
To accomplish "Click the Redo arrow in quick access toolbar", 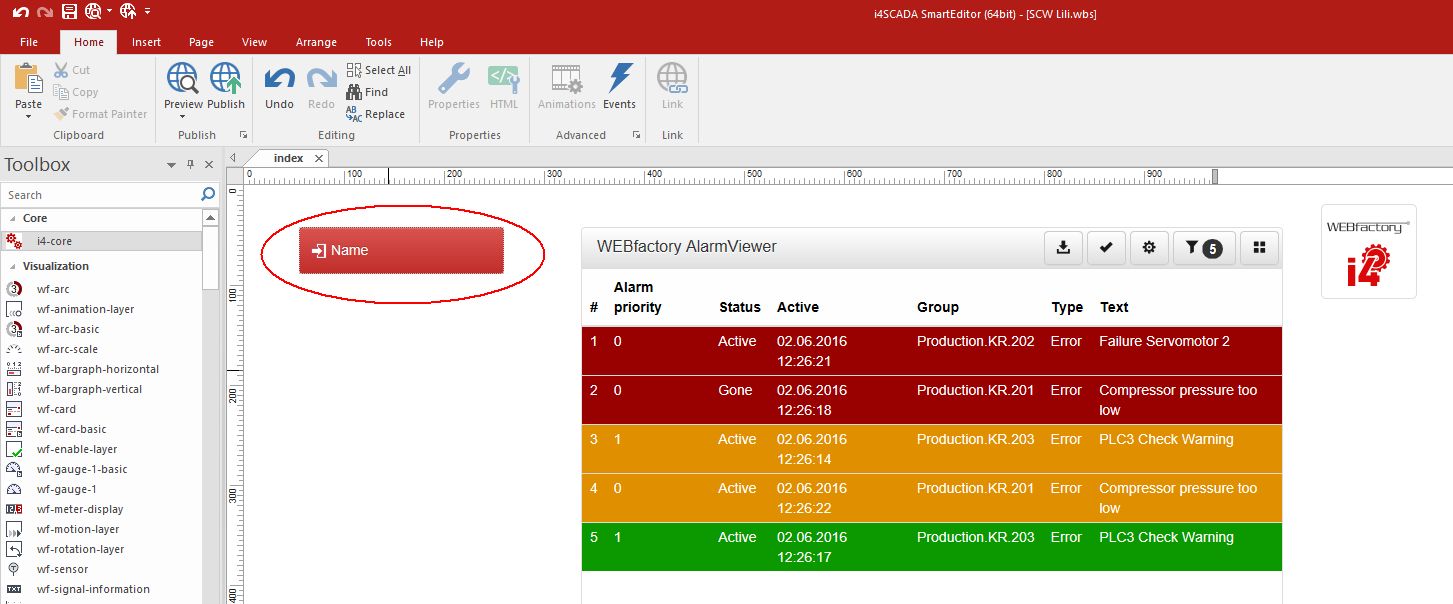I will pyautogui.click(x=44, y=12).
